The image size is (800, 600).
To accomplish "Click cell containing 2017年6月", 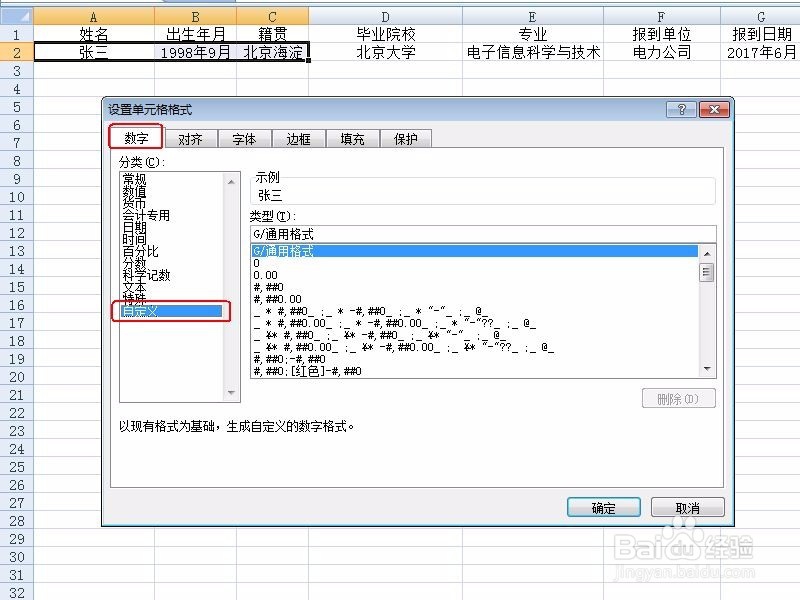I will point(760,52).
